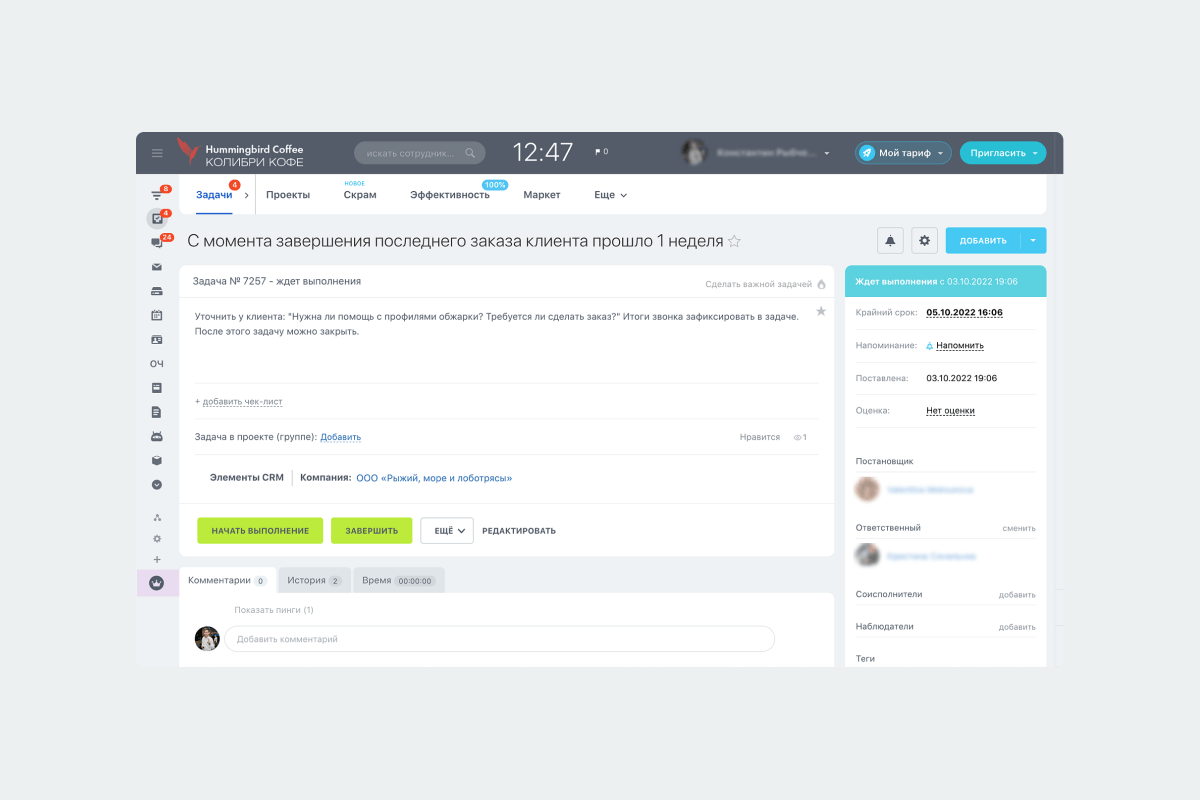
Task: Click добавить next to Соисполнители
Action: 1017,595
